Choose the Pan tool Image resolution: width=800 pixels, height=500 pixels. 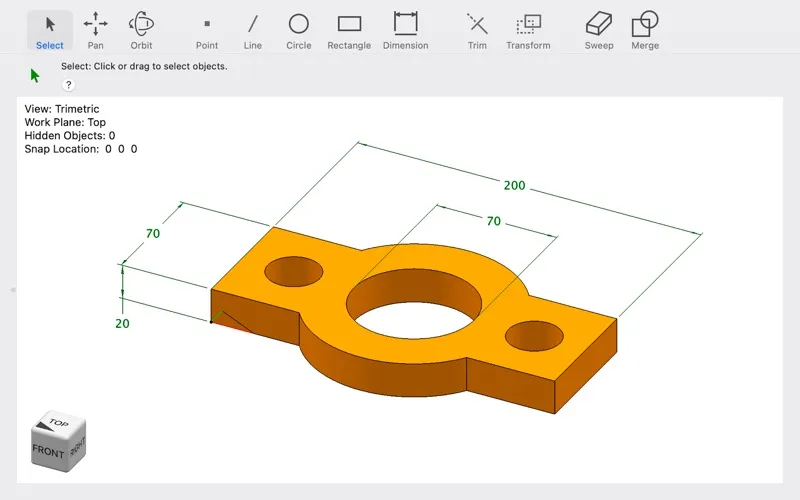coord(95,31)
